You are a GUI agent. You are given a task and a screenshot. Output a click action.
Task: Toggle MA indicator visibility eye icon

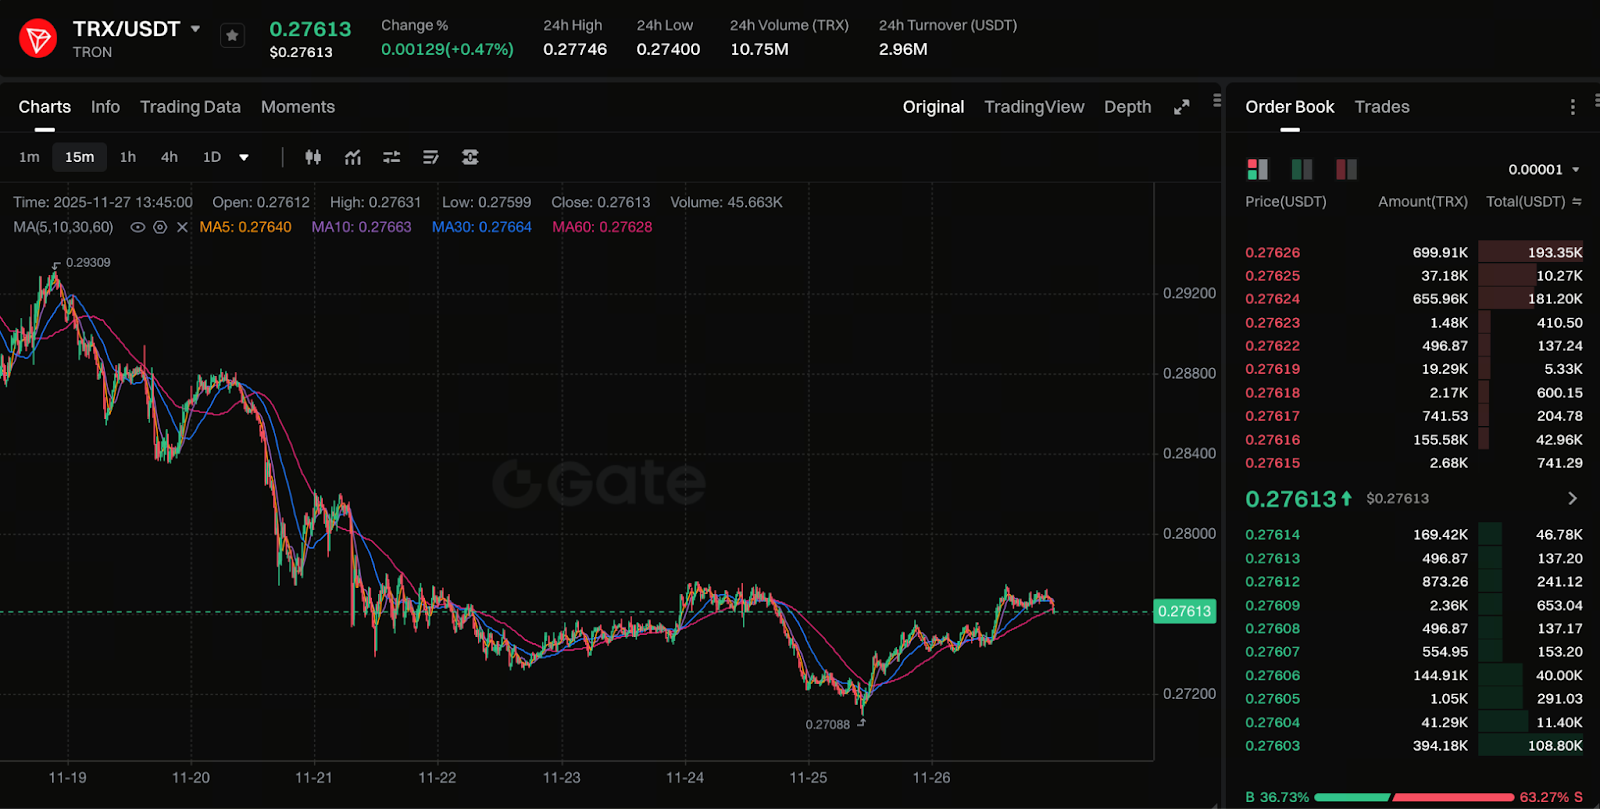(x=138, y=227)
